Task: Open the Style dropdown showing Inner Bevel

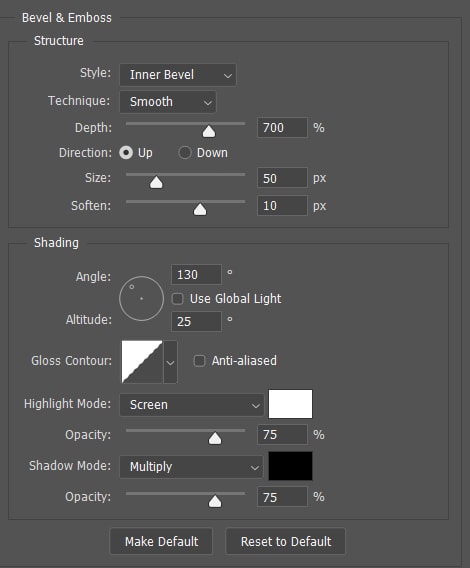Action: (178, 75)
